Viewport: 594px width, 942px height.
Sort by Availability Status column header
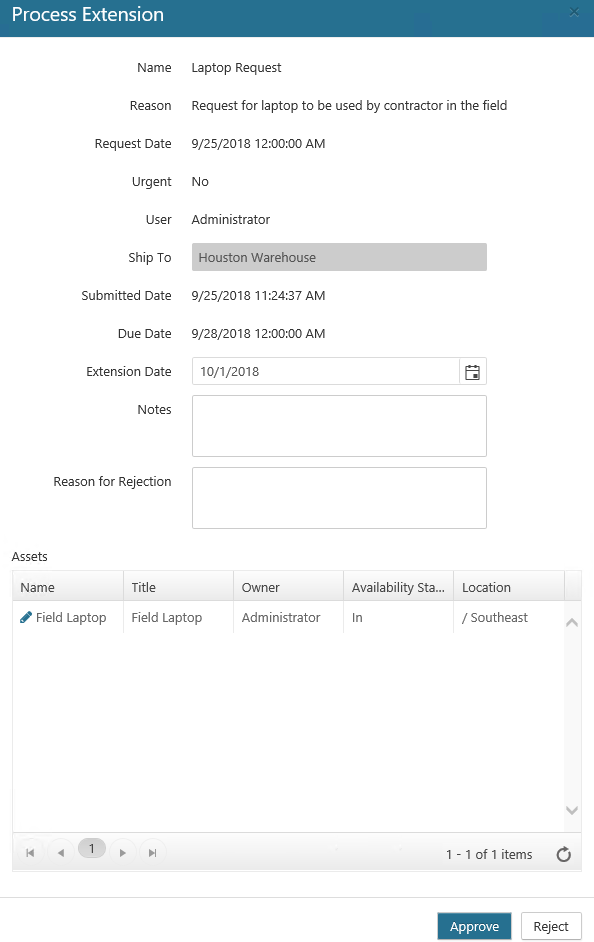pos(398,587)
